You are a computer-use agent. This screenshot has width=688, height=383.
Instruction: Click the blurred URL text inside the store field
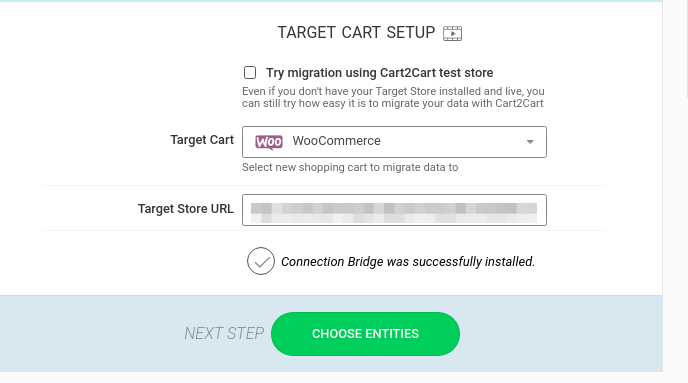(394, 213)
